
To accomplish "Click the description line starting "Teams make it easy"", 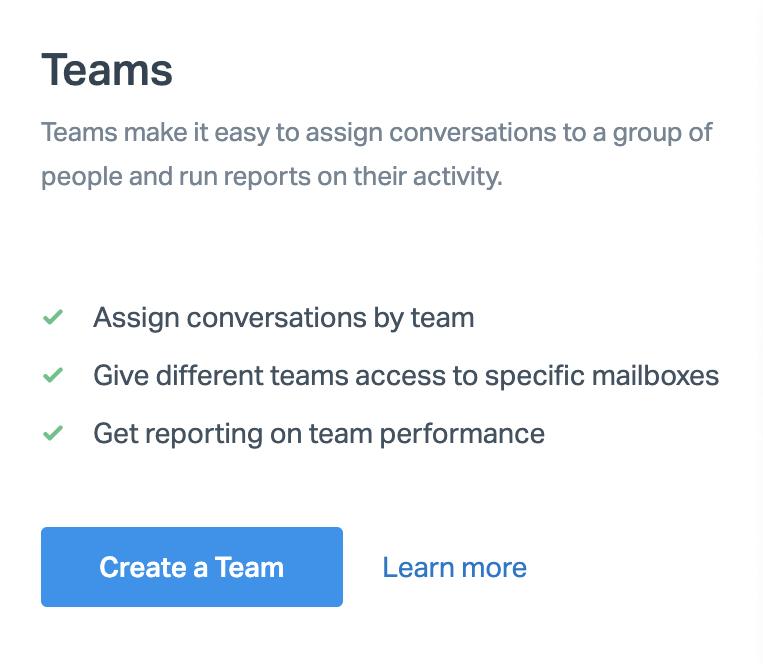I will click(376, 133).
